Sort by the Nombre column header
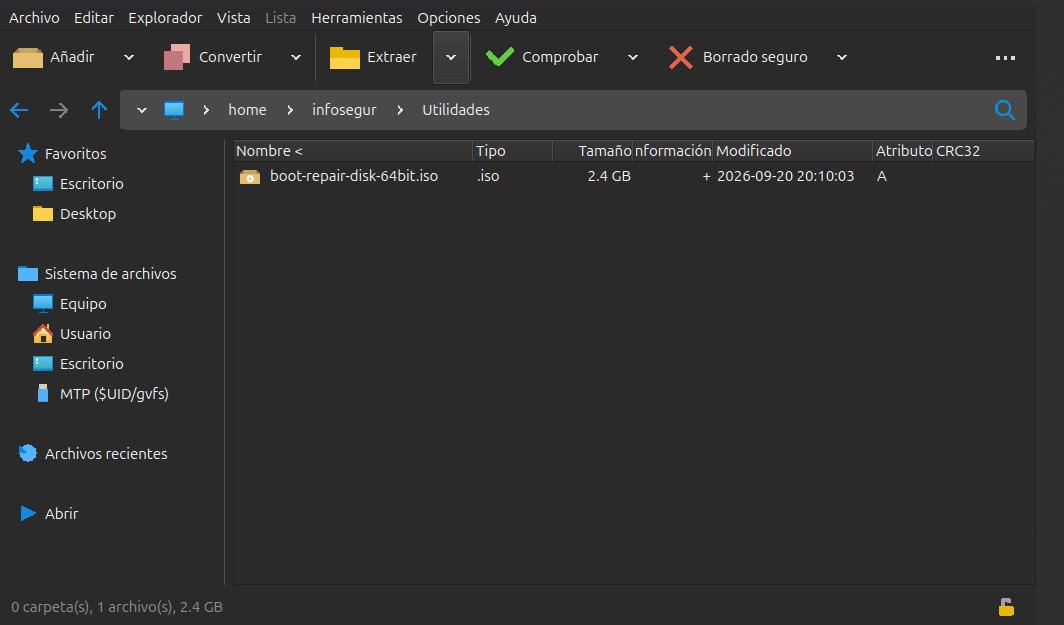This screenshot has height=625, width=1064. pos(353,151)
